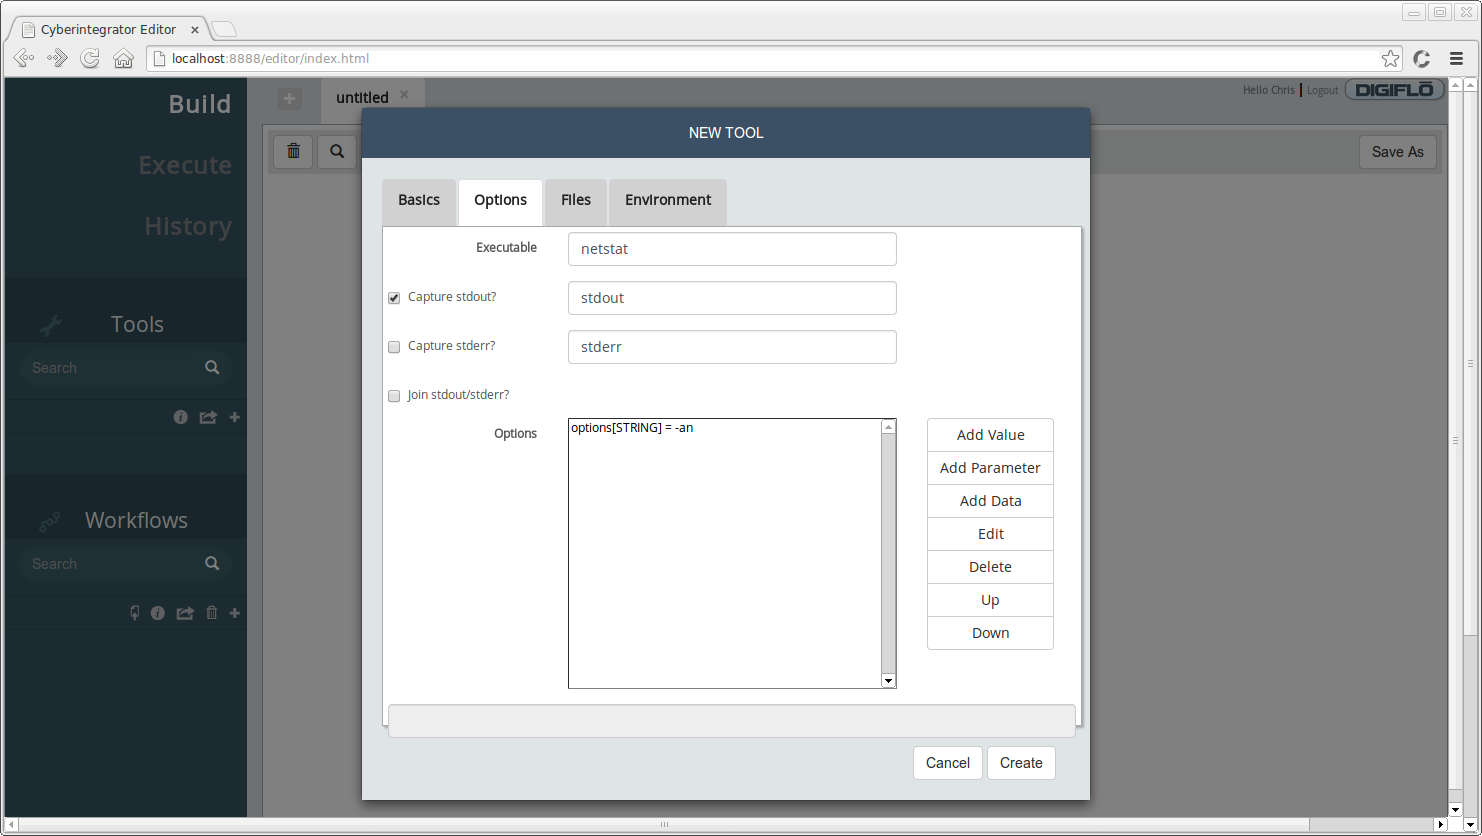The image size is (1482, 836).
Task: Click the Workflows search magnifier icon
Action: pyautogui.click(x=212, y=563)
